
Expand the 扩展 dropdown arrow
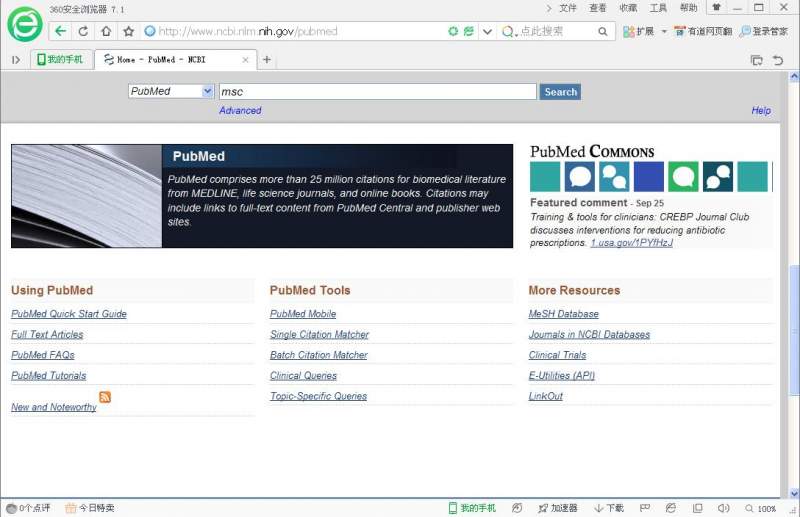[x=664, y=32]
